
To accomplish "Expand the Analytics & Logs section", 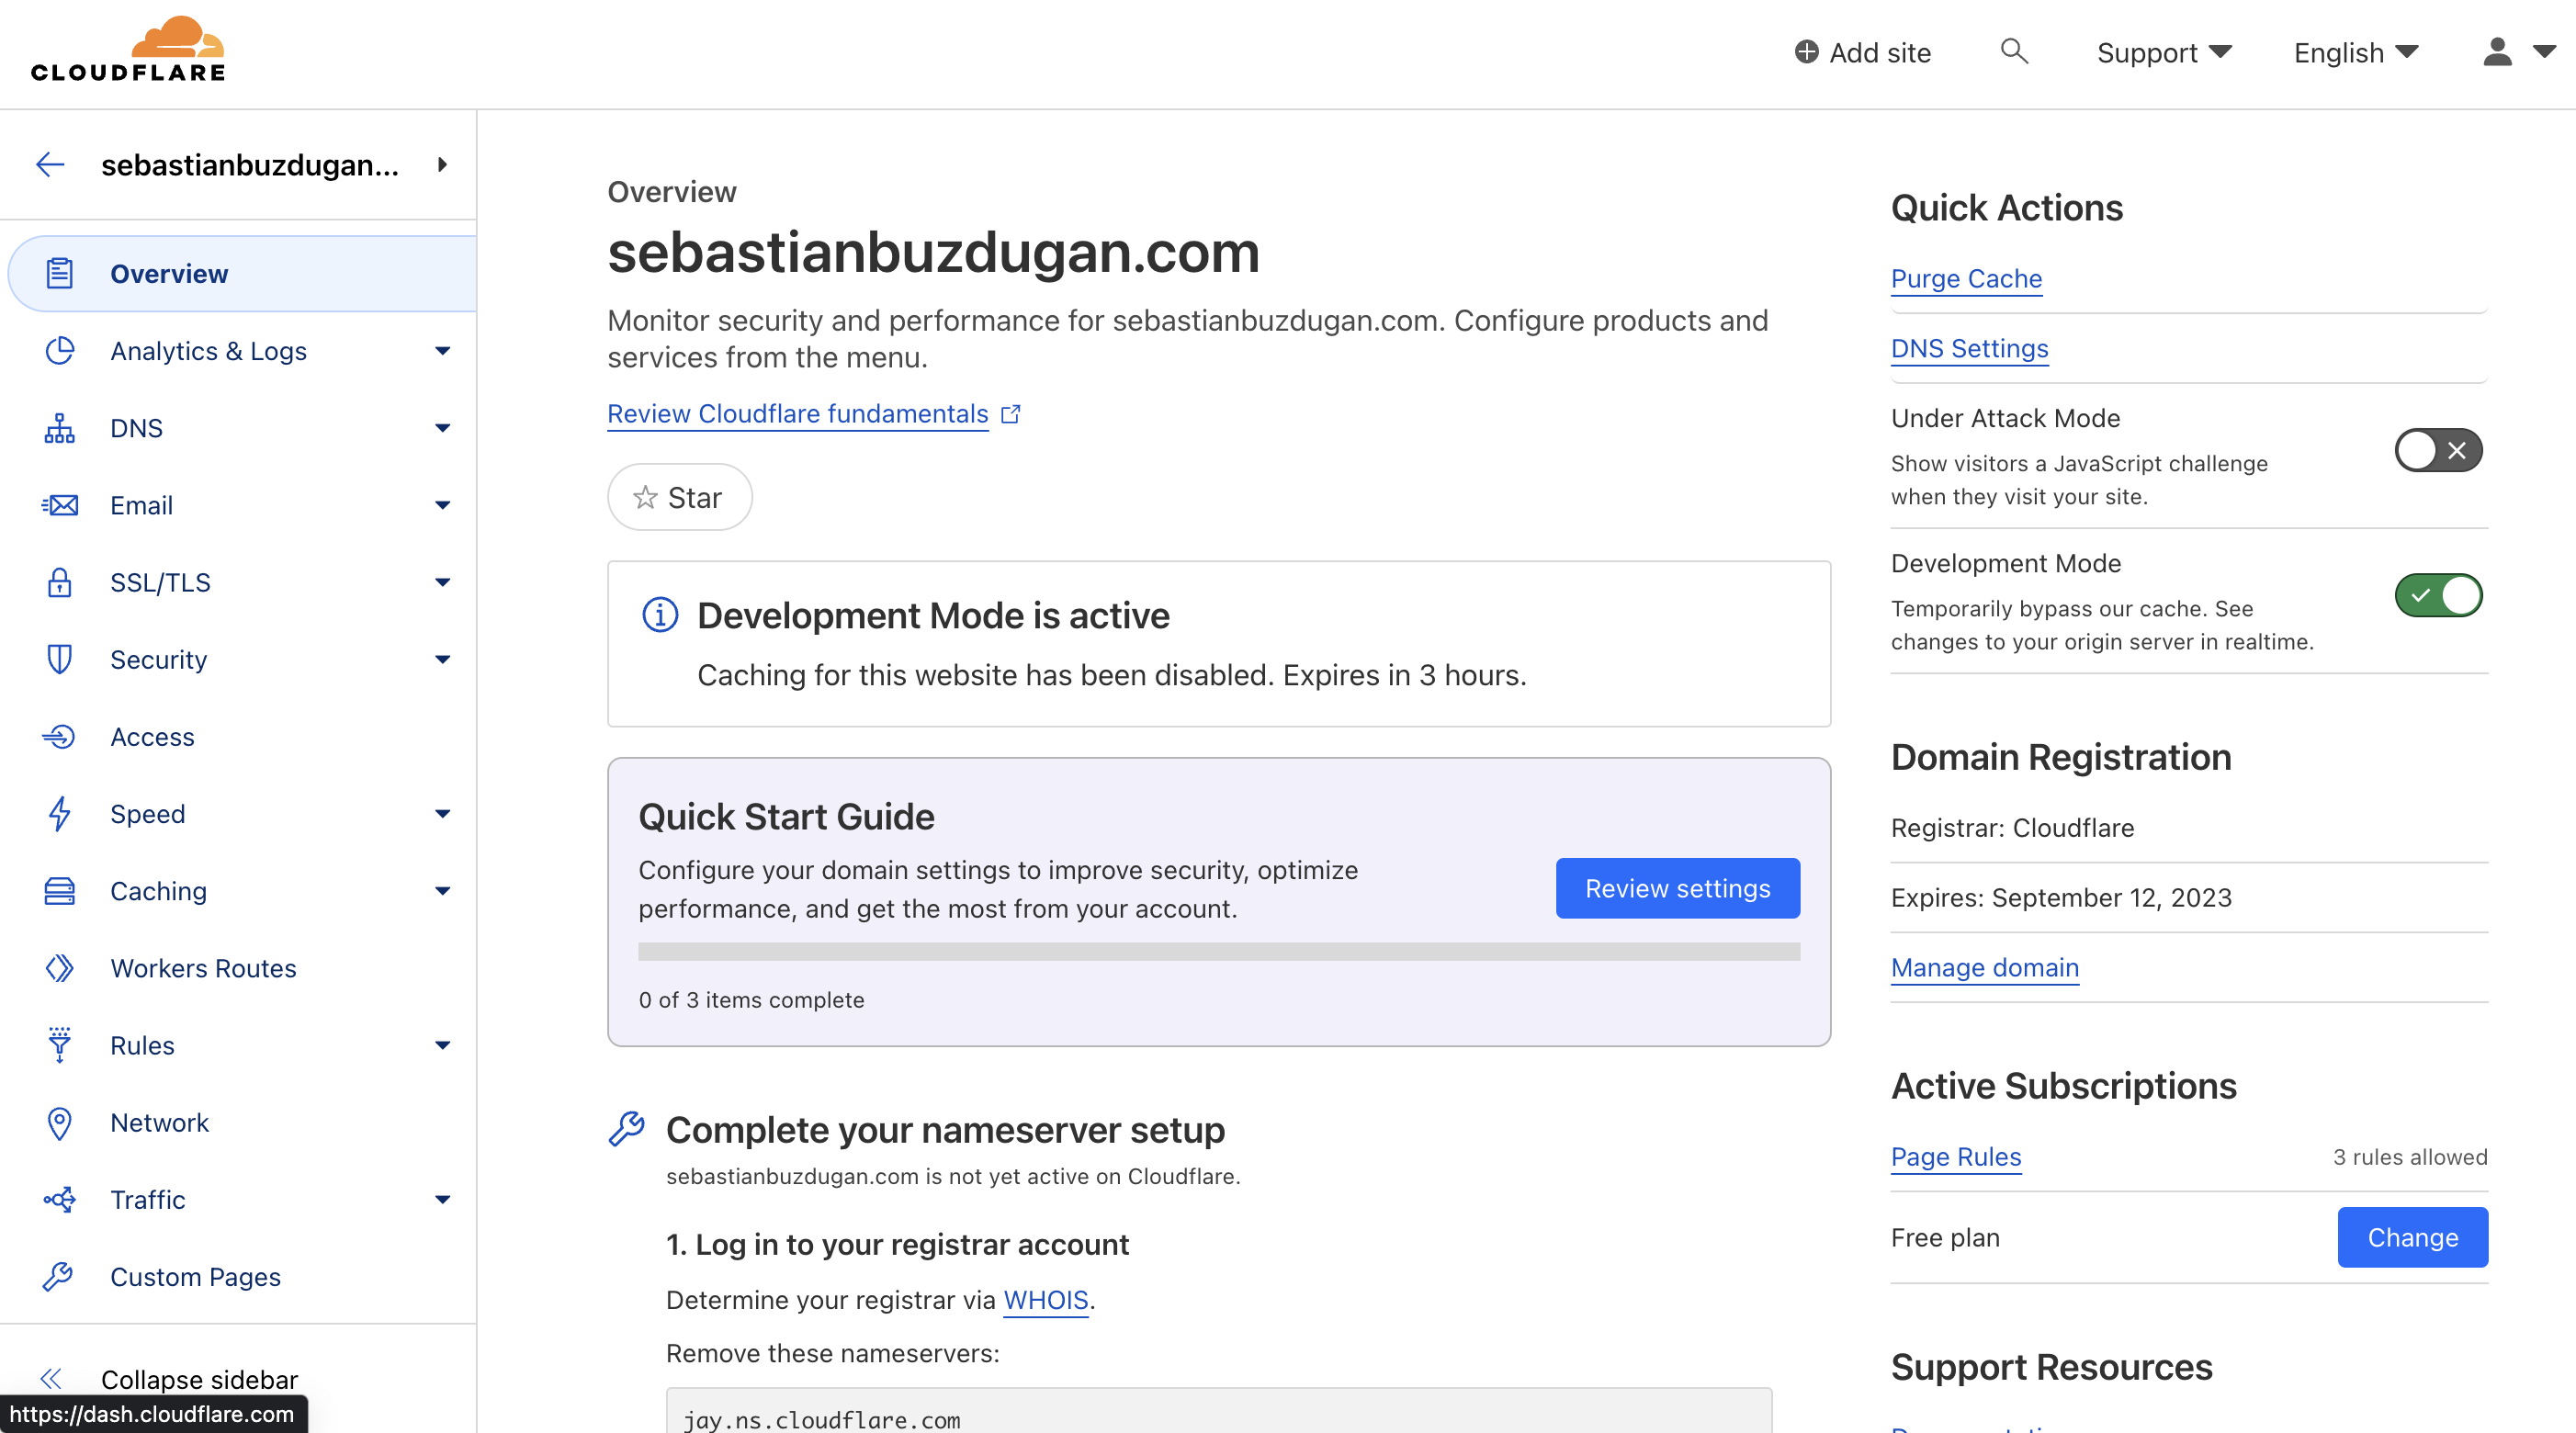I will click(x=441, y=351).
